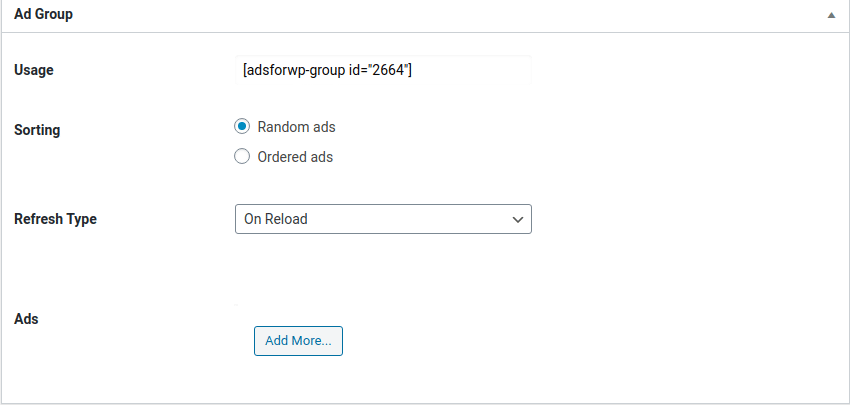850x405 pixels.
Task: Click the "Ordered ads" option label
Action: point(295,157)
